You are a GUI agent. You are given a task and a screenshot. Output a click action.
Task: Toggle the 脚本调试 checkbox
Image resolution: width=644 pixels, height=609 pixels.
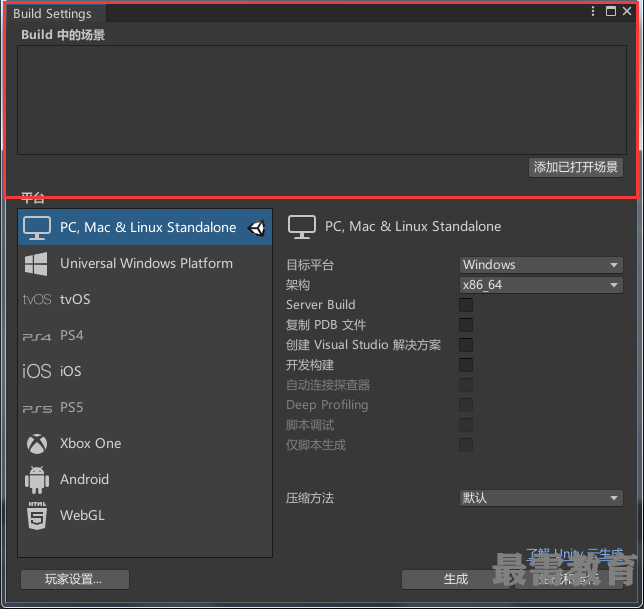coord(466,425)
